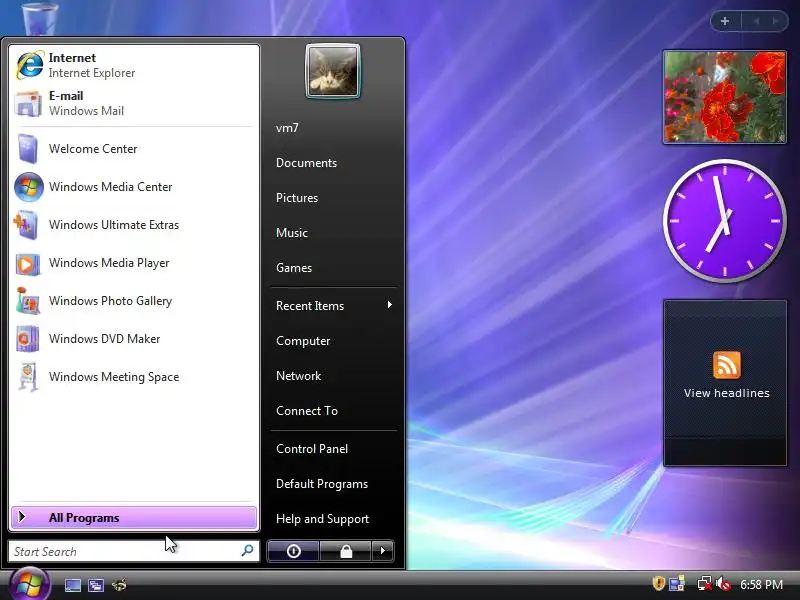800x600 pixels.
Task: Click View headlines text in gadget
Action: tap(727, 393)
